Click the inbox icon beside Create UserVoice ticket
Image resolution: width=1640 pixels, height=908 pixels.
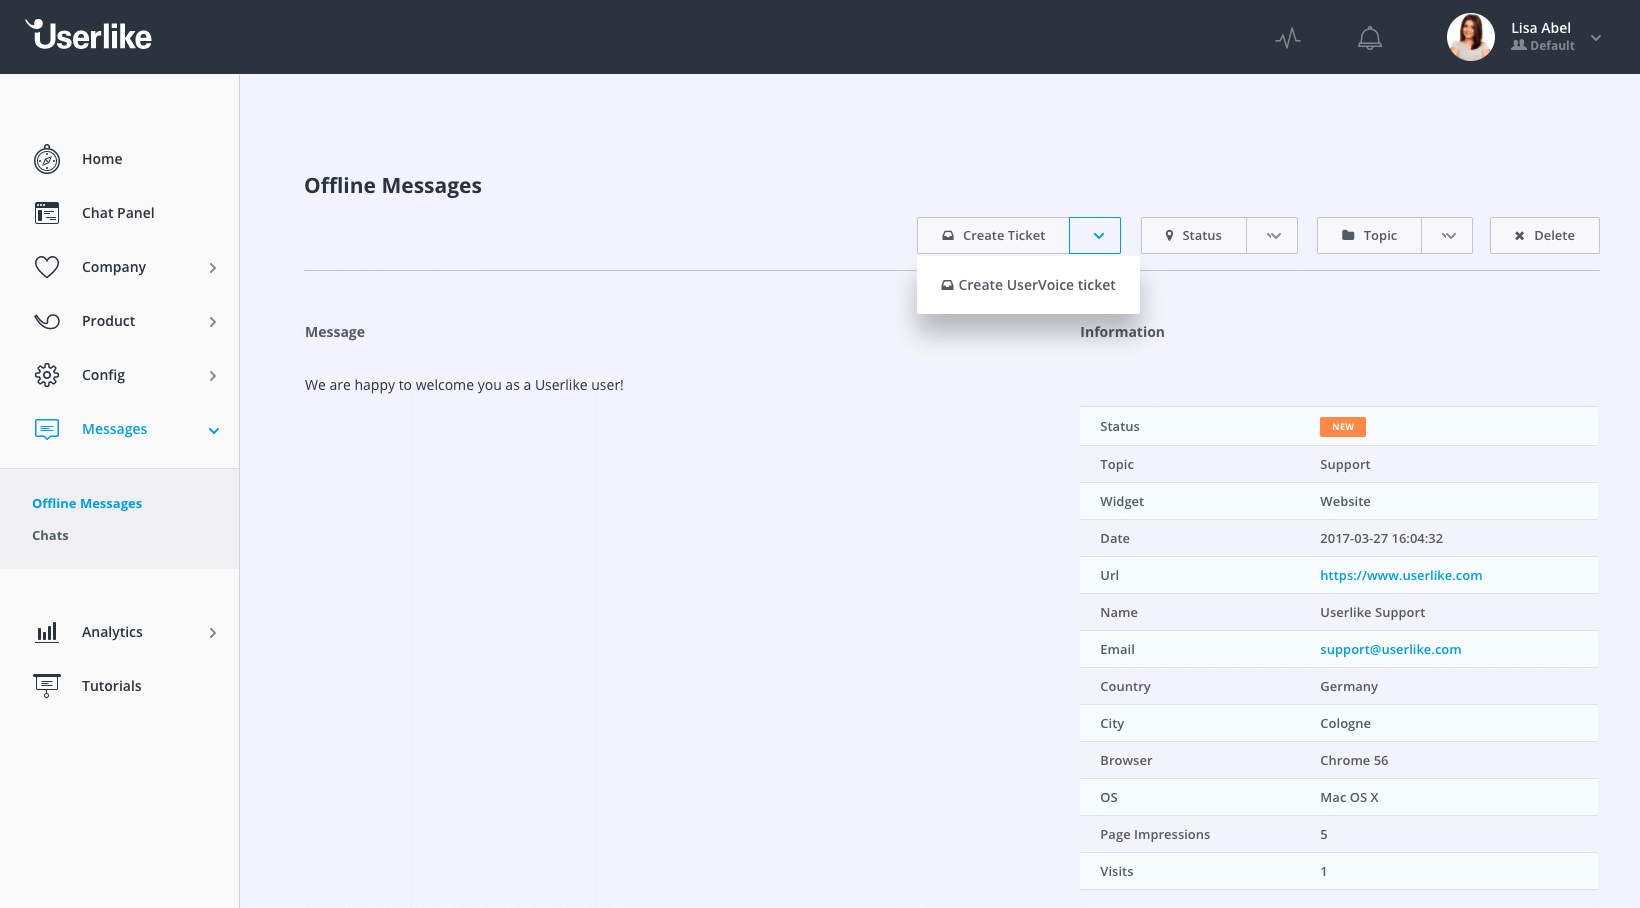point(947,285)
